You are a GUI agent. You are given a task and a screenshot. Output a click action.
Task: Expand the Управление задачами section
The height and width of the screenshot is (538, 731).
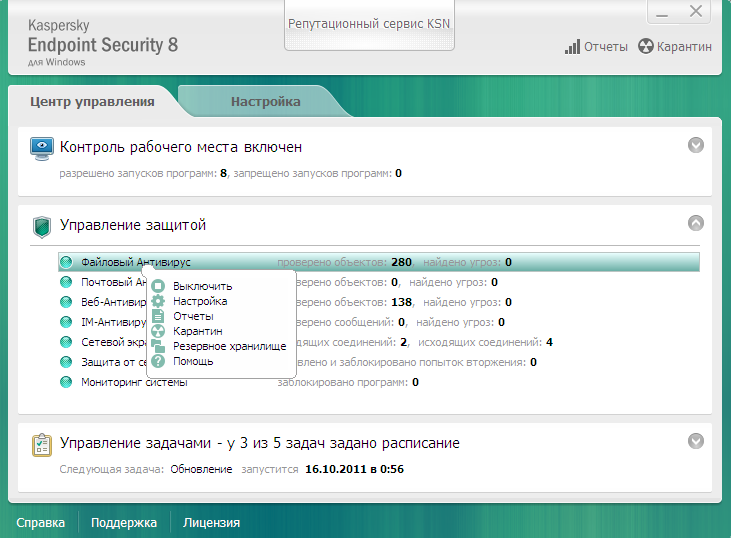[x=696, y=441]
